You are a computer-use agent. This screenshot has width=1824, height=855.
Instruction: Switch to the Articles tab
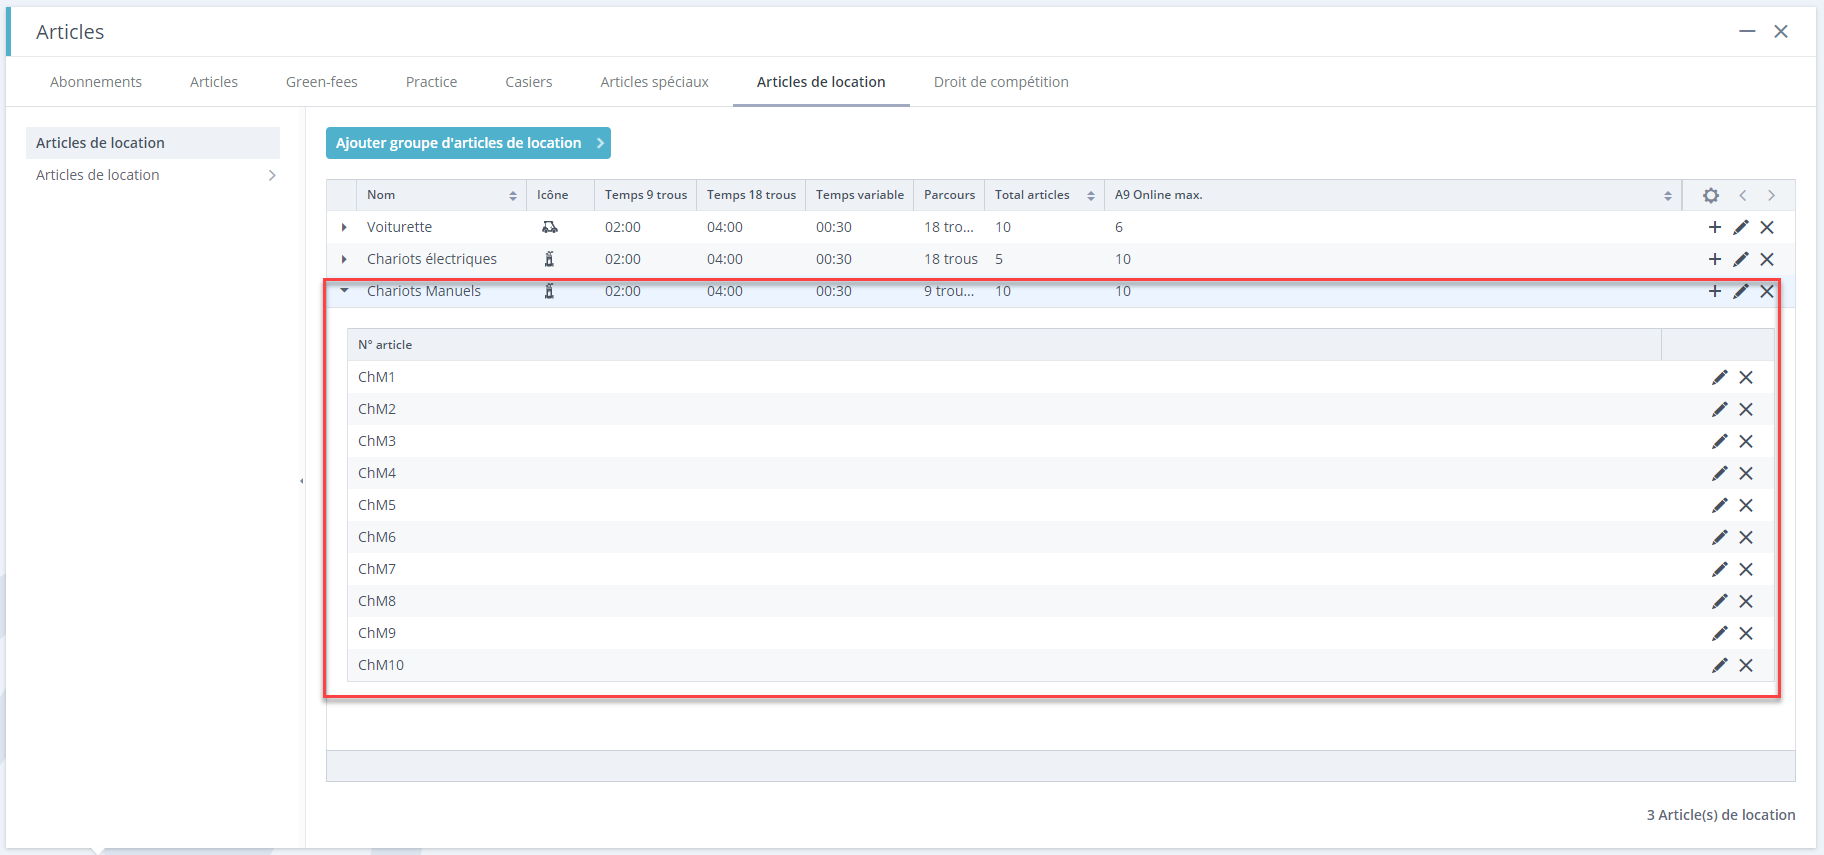pyautogui.click(x=214, y=82)
